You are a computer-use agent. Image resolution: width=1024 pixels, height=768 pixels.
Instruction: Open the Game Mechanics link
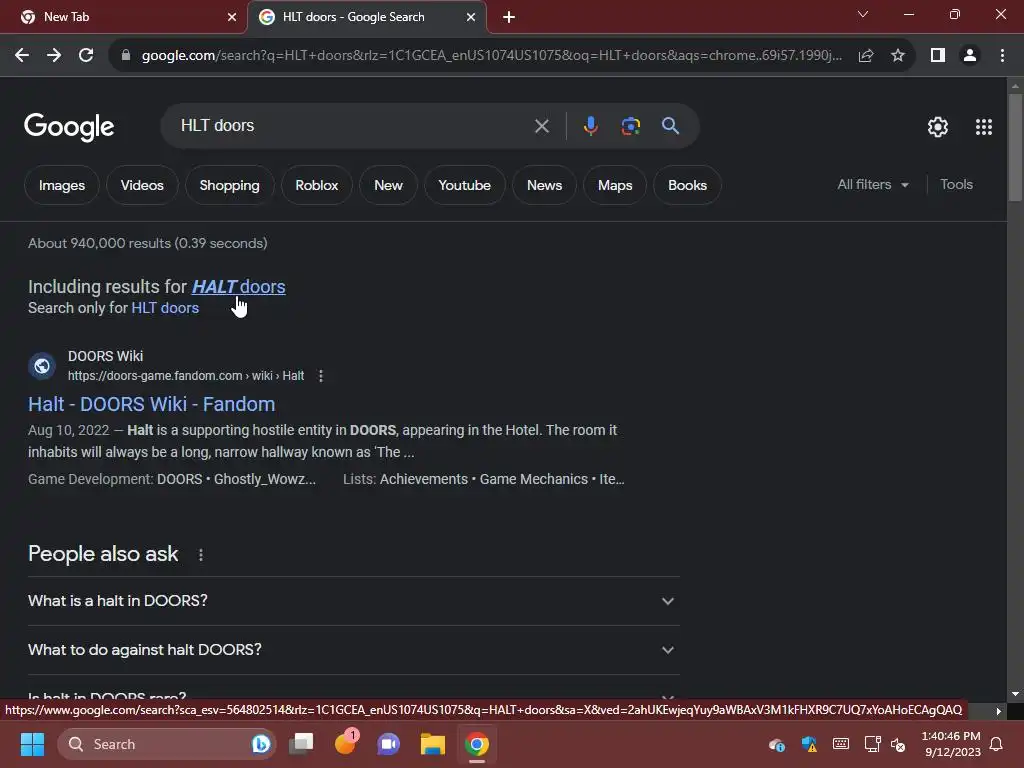pos(534,479)
